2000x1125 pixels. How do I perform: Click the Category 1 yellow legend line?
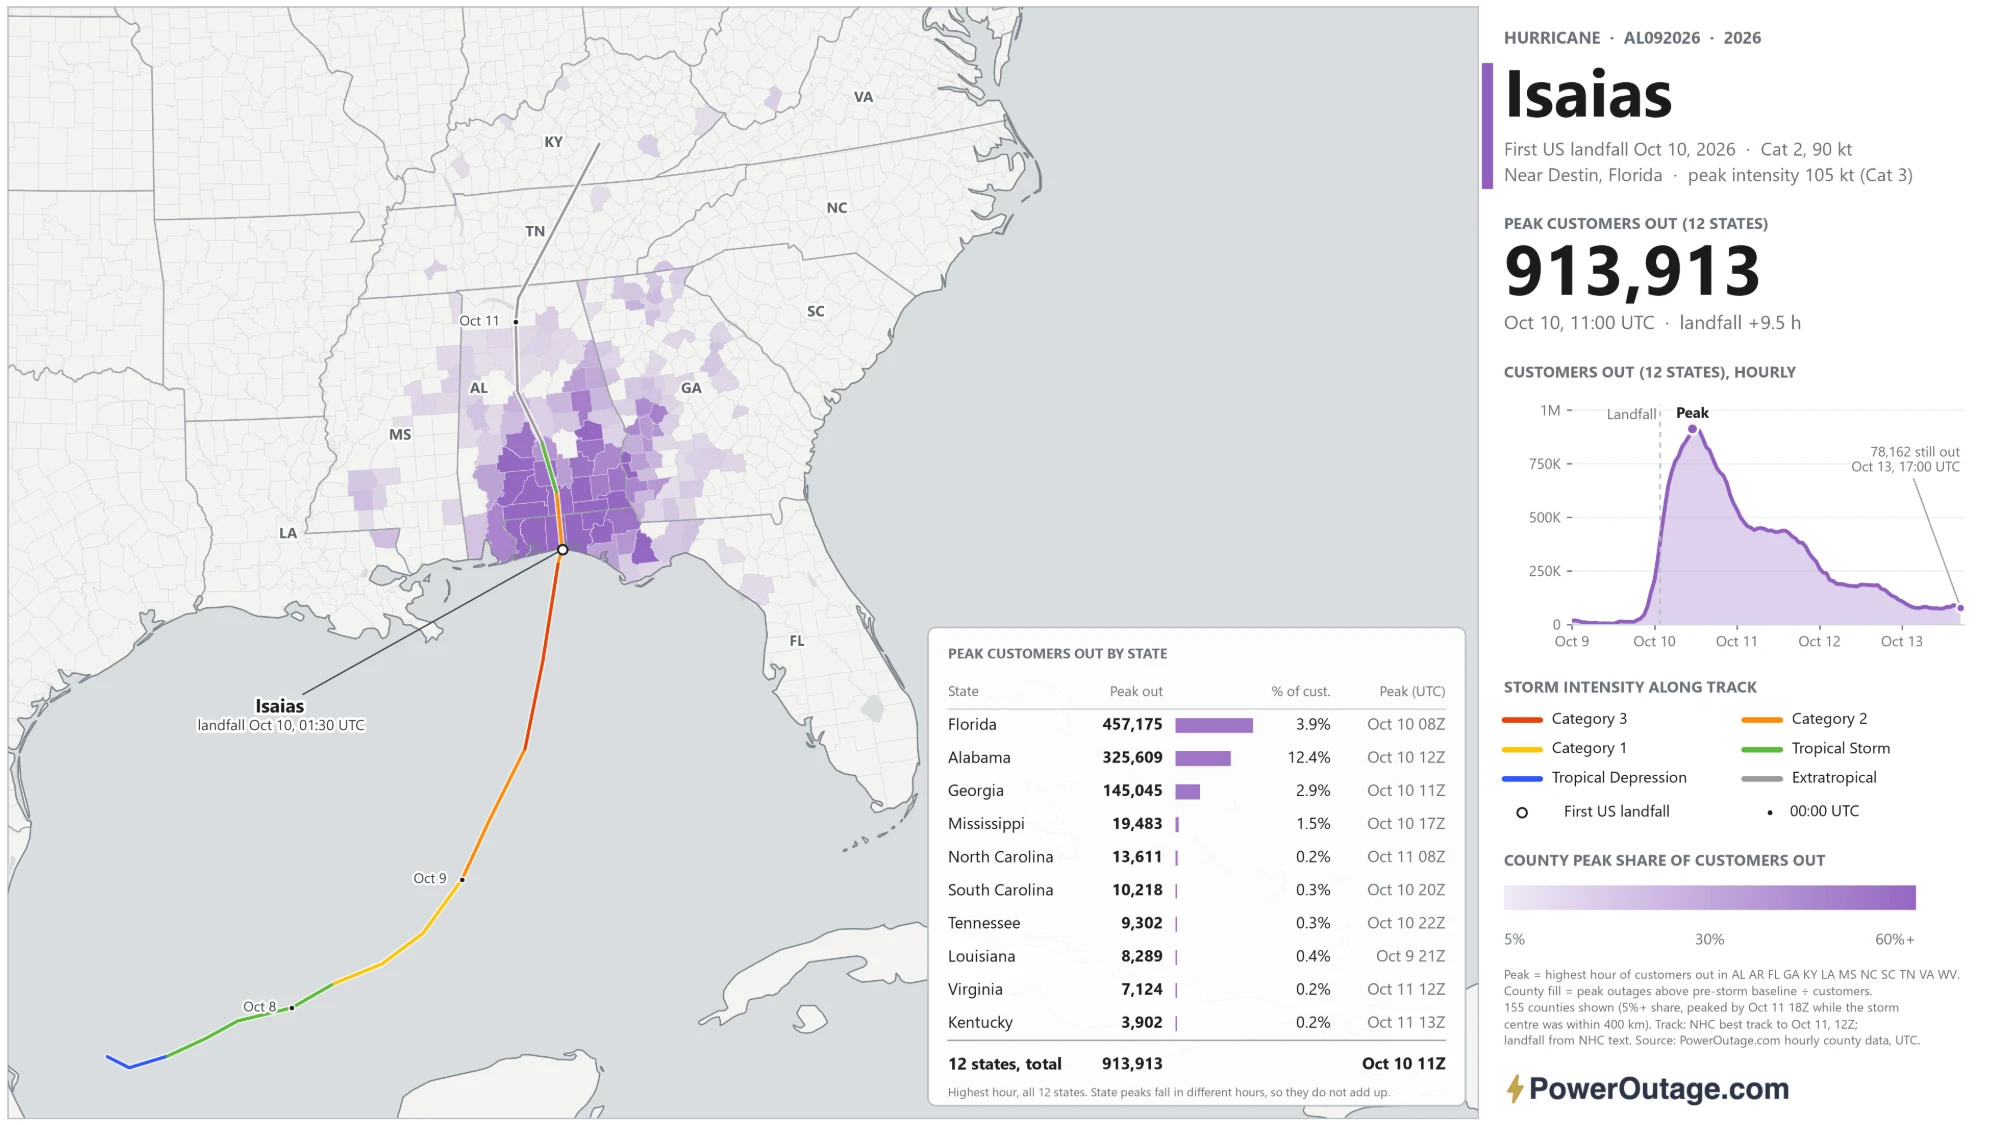[1522, 749]
